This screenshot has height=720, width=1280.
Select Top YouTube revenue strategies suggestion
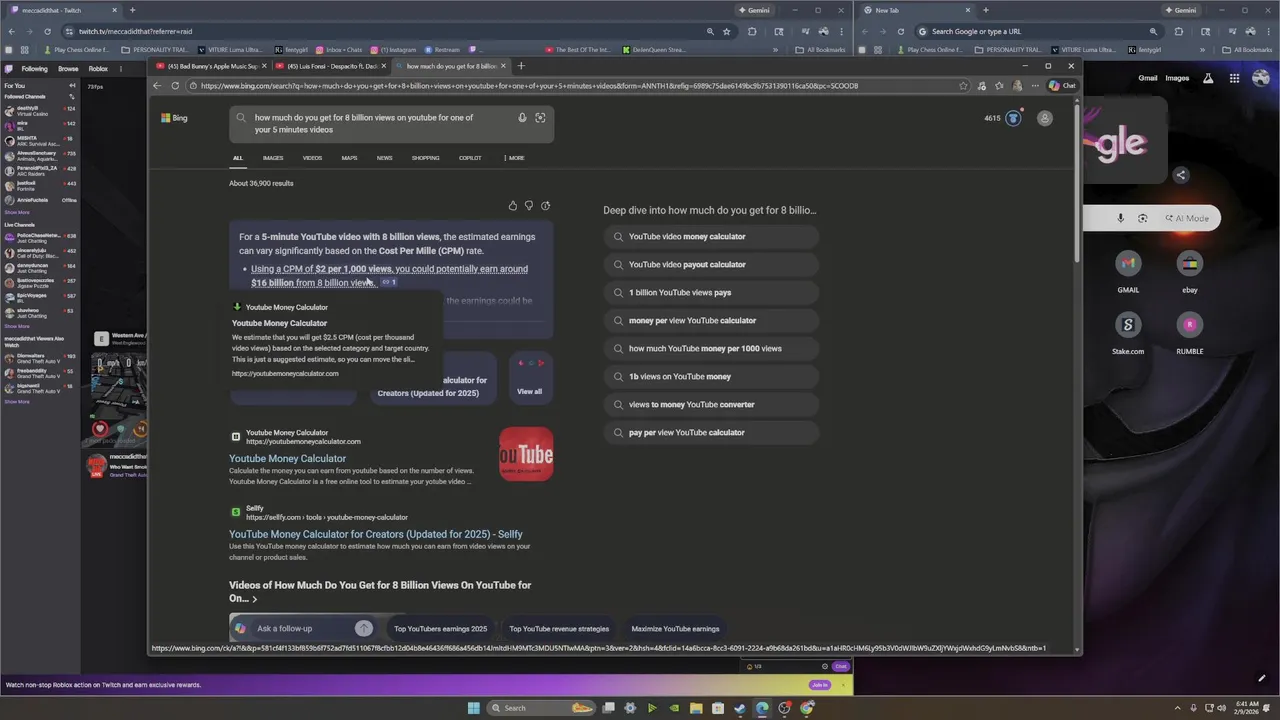tap(559, 629)
